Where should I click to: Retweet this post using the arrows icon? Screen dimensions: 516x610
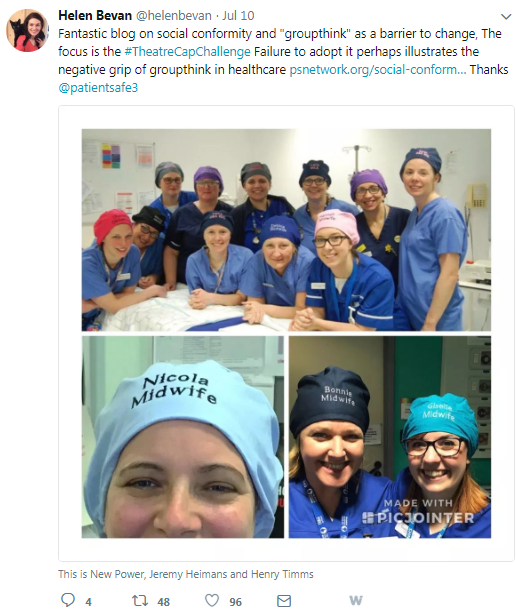[x=140, y=600]
